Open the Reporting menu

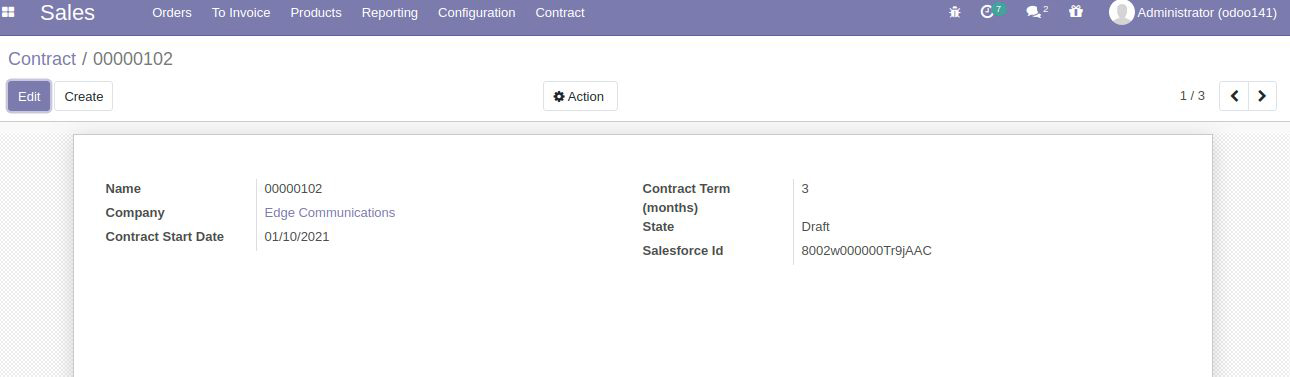[x=390, y=12]
